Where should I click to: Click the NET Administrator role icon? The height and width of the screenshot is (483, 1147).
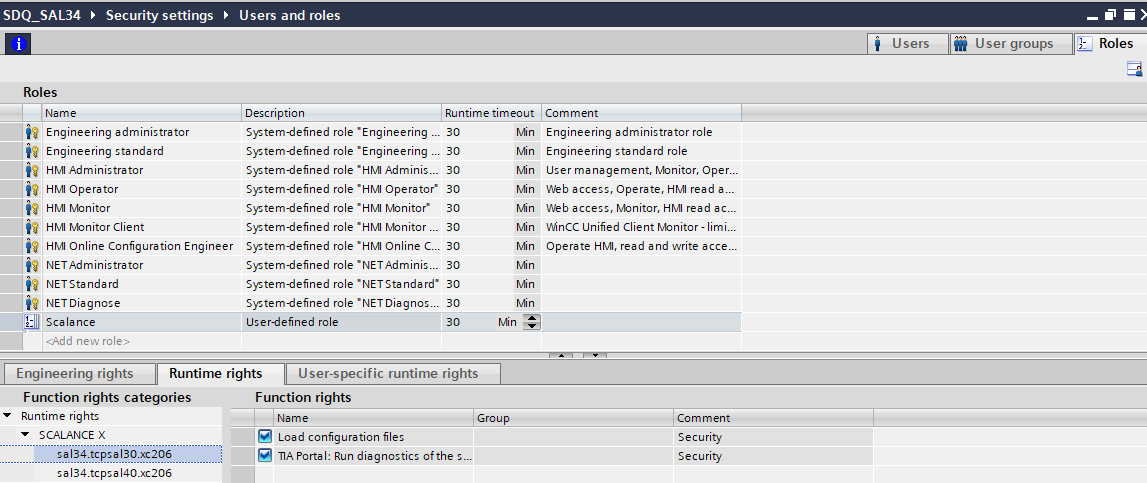tap(32, 265)
